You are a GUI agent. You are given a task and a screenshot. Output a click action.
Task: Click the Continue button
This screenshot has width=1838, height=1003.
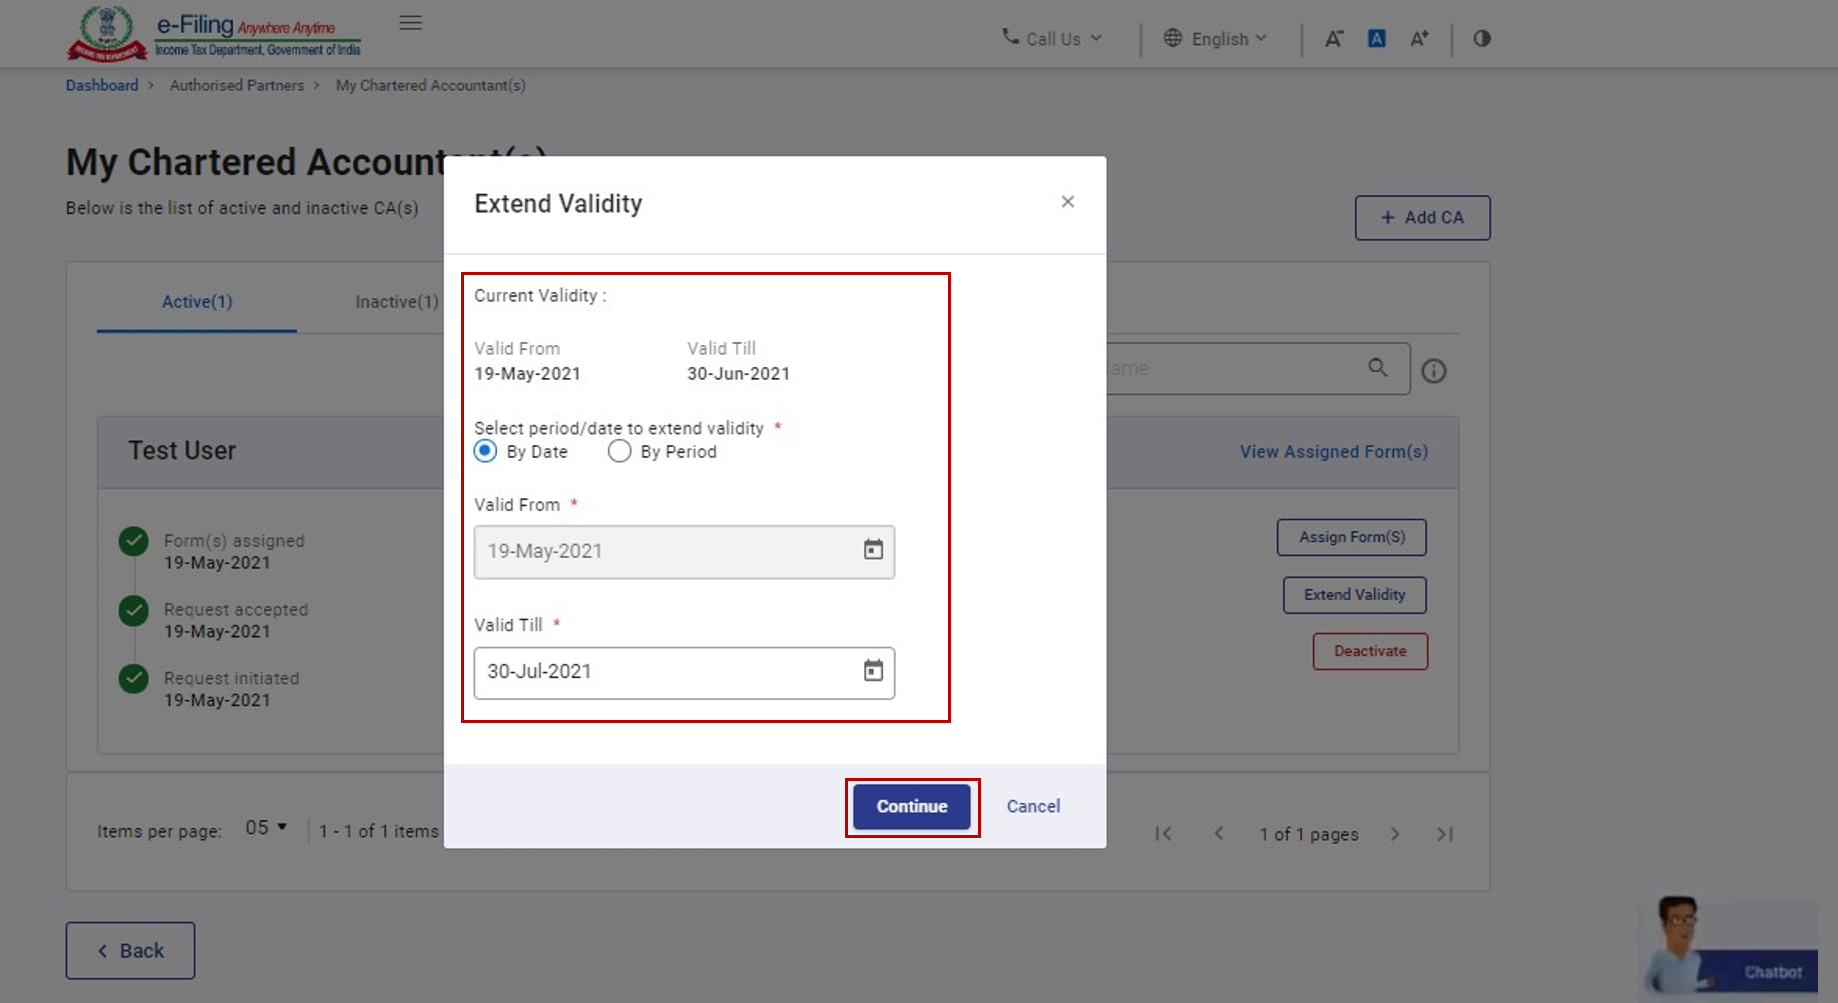(910, 806)
